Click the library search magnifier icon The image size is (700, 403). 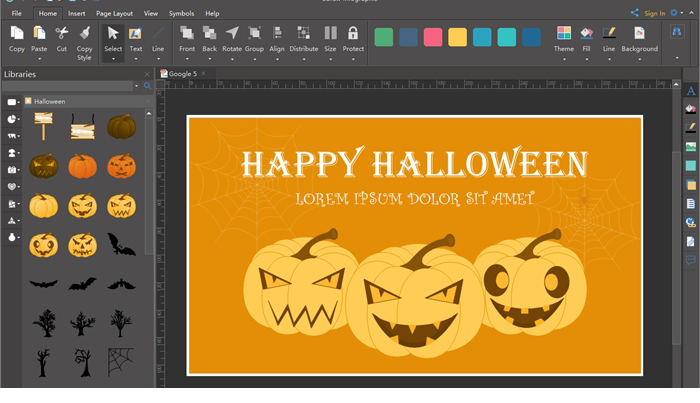coord(147,86)
